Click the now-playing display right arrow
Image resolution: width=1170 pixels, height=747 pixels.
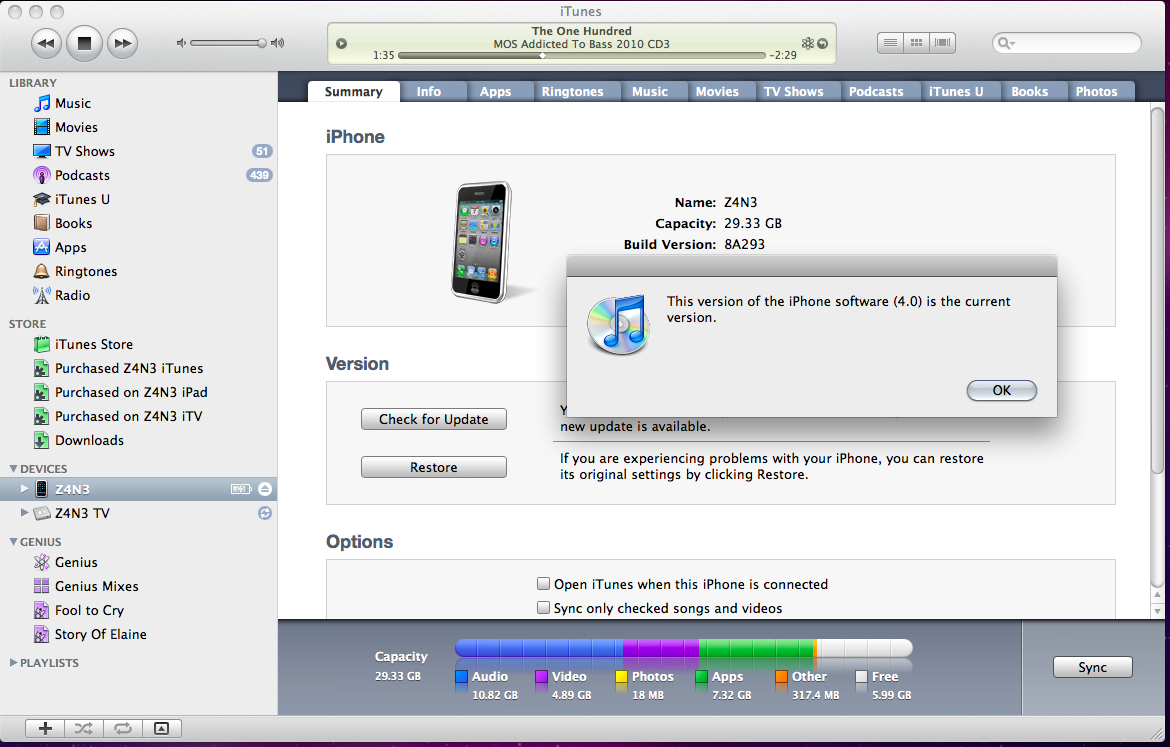point(822,43)
